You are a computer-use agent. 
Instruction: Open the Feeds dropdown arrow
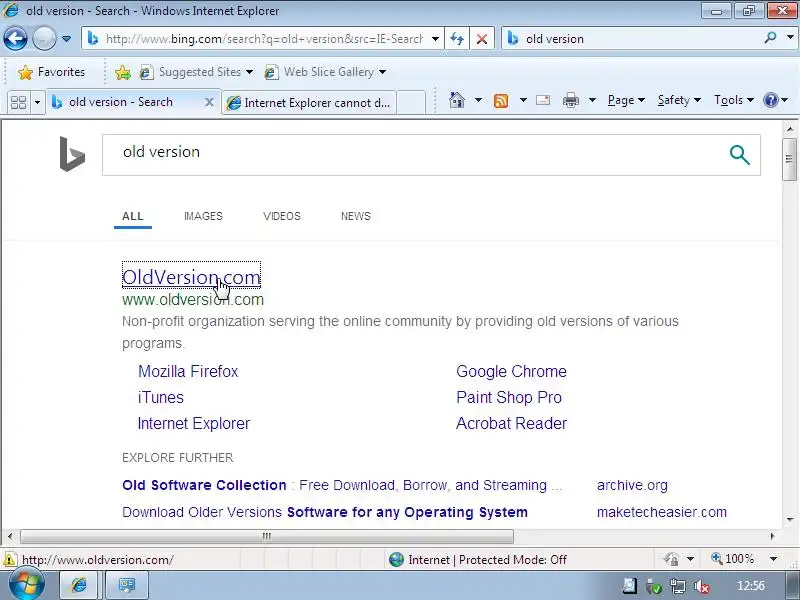[523, 100]
